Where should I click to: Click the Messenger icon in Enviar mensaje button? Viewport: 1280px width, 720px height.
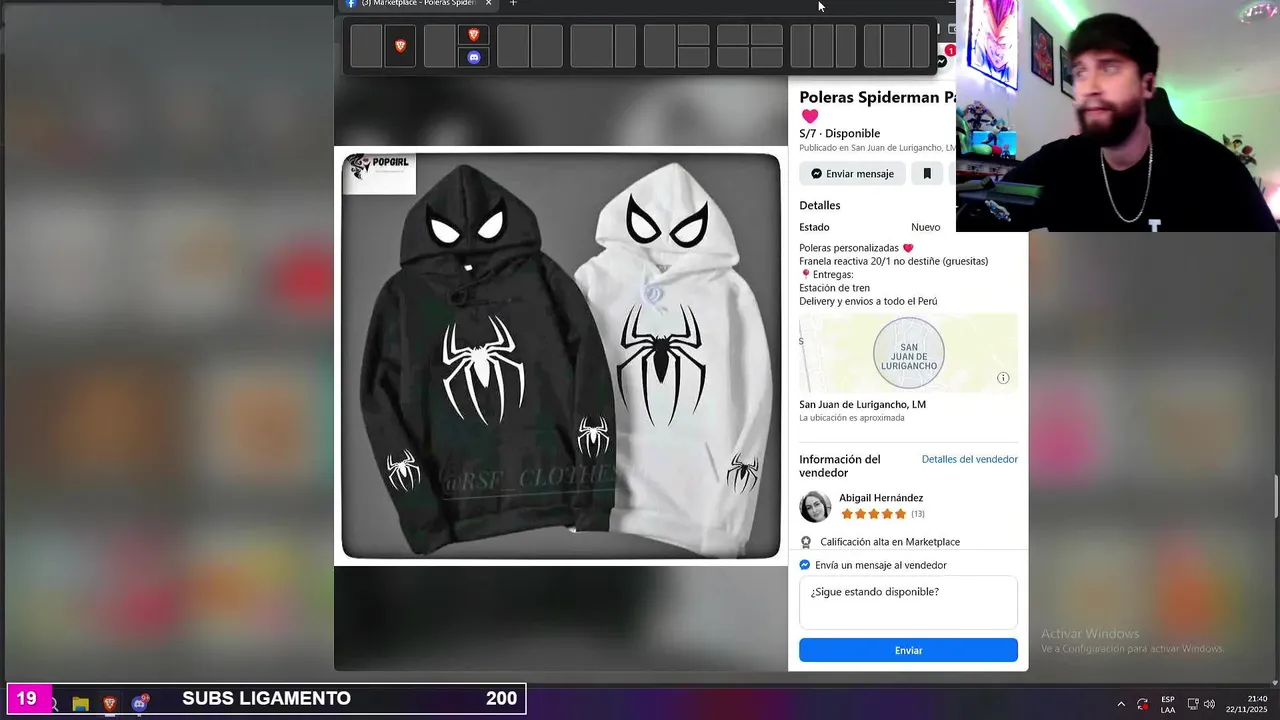coord(817,174)
